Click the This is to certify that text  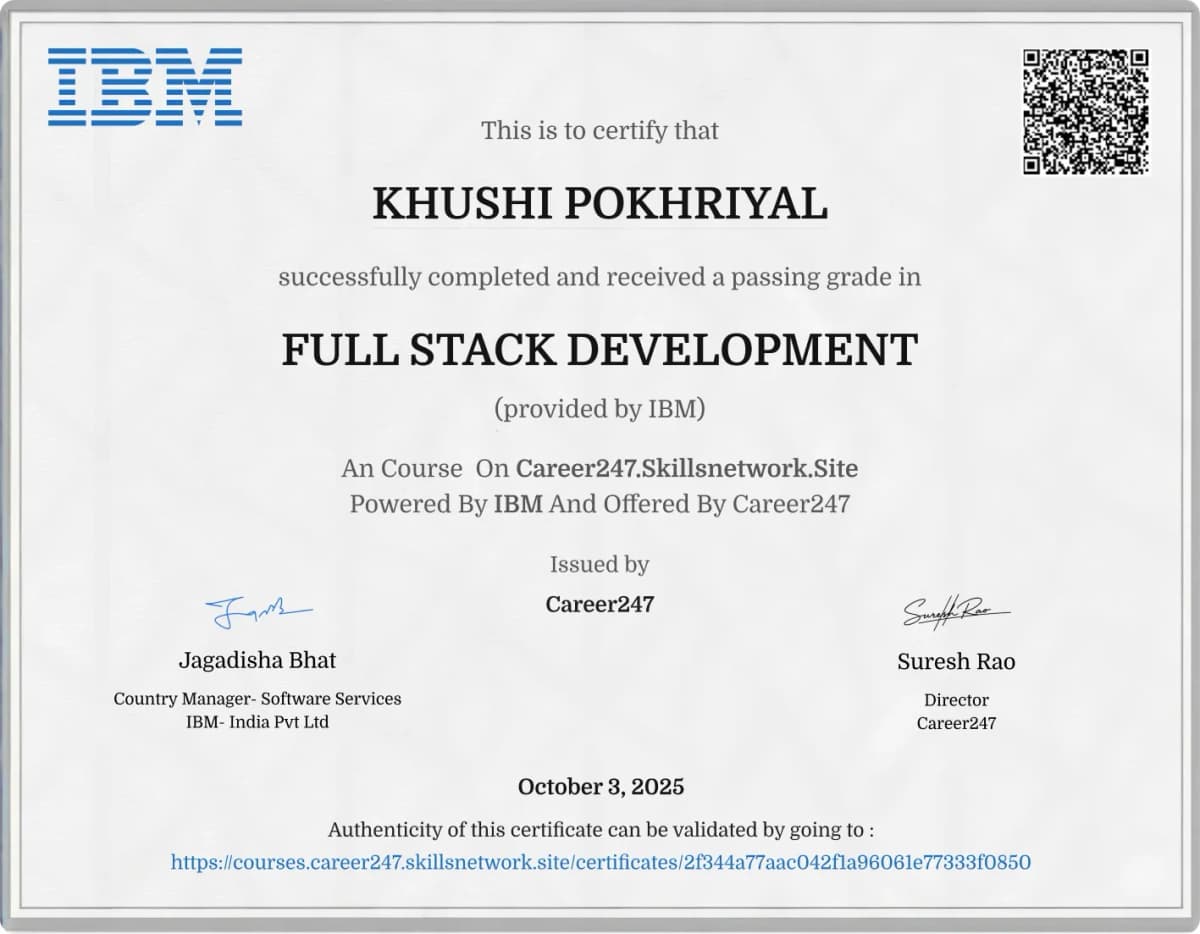(x=600, y=130)
